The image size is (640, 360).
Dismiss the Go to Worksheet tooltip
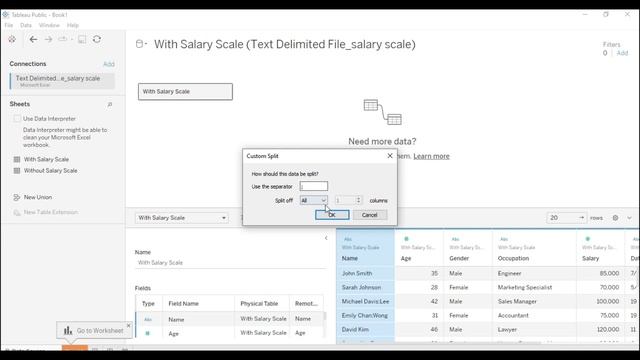tap(129, 326)
